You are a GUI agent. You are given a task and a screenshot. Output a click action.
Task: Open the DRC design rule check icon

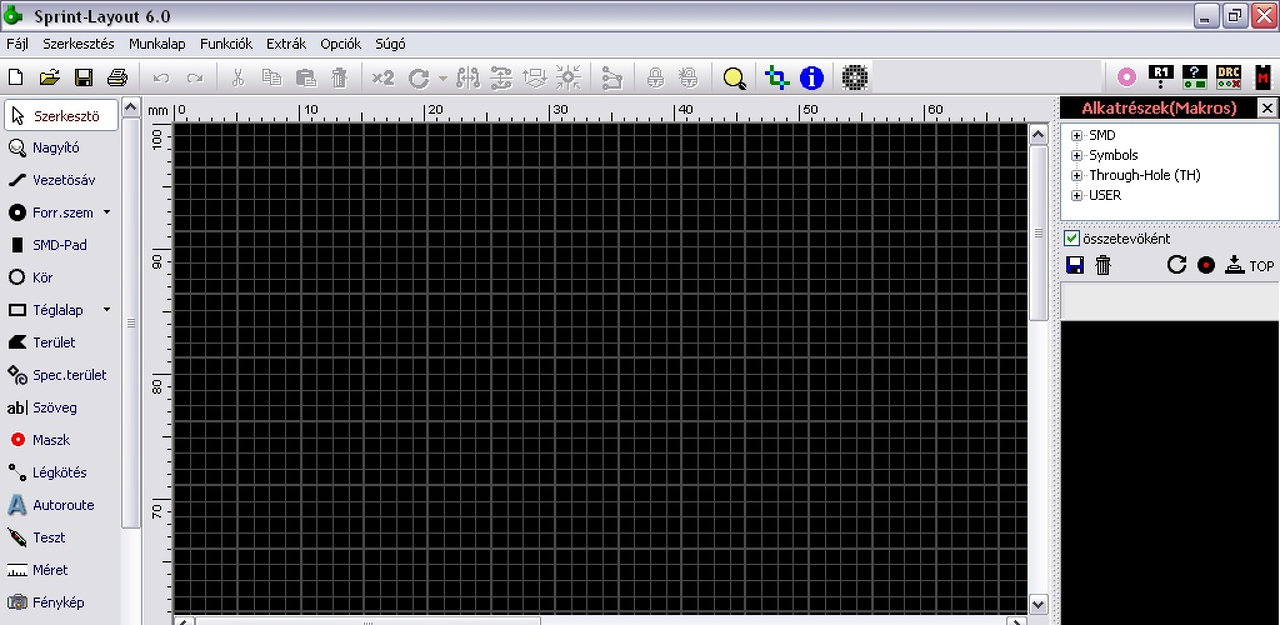point(1228,77)
